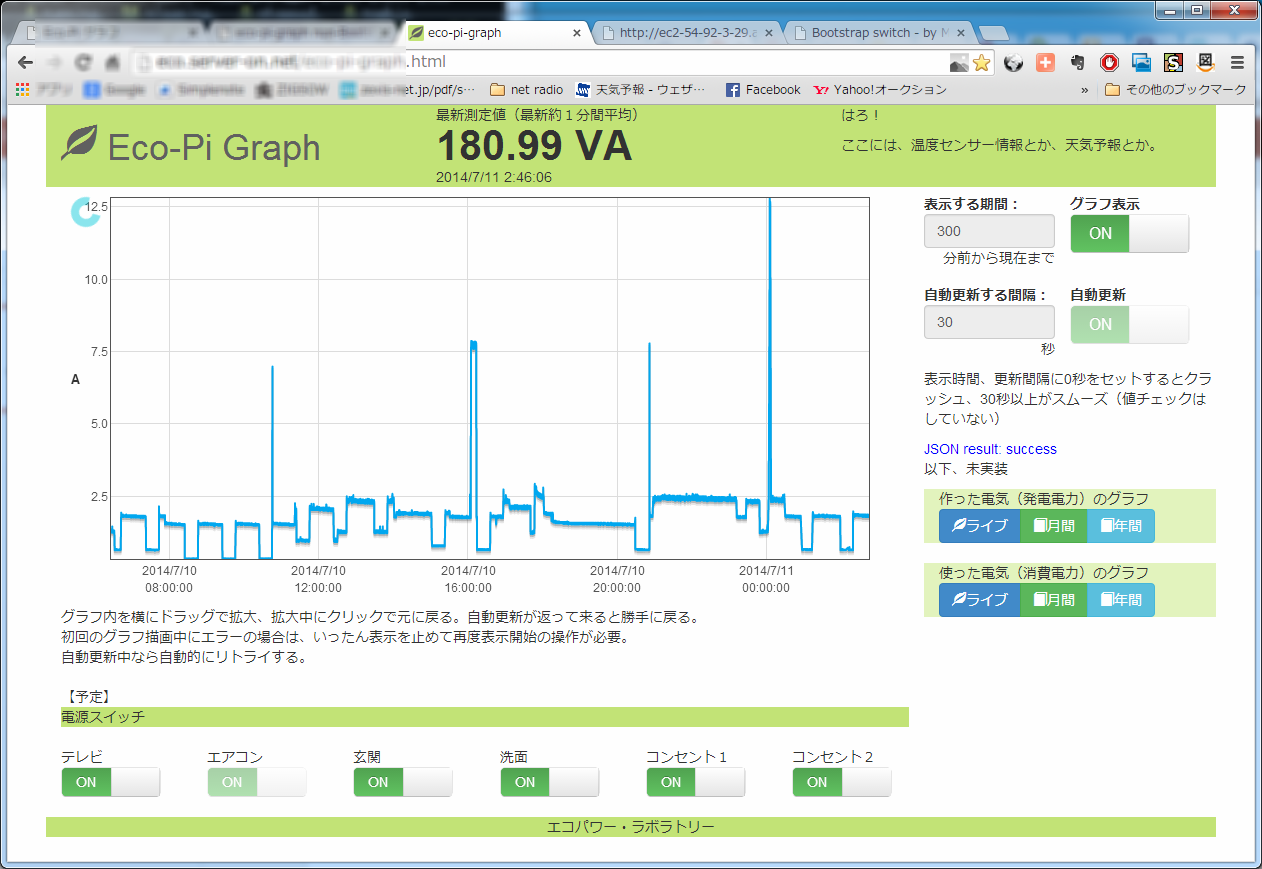Expand the hidden bookmarks overflow chevron
Screen dimensions: 1262x869
(x=1085, y=90)
